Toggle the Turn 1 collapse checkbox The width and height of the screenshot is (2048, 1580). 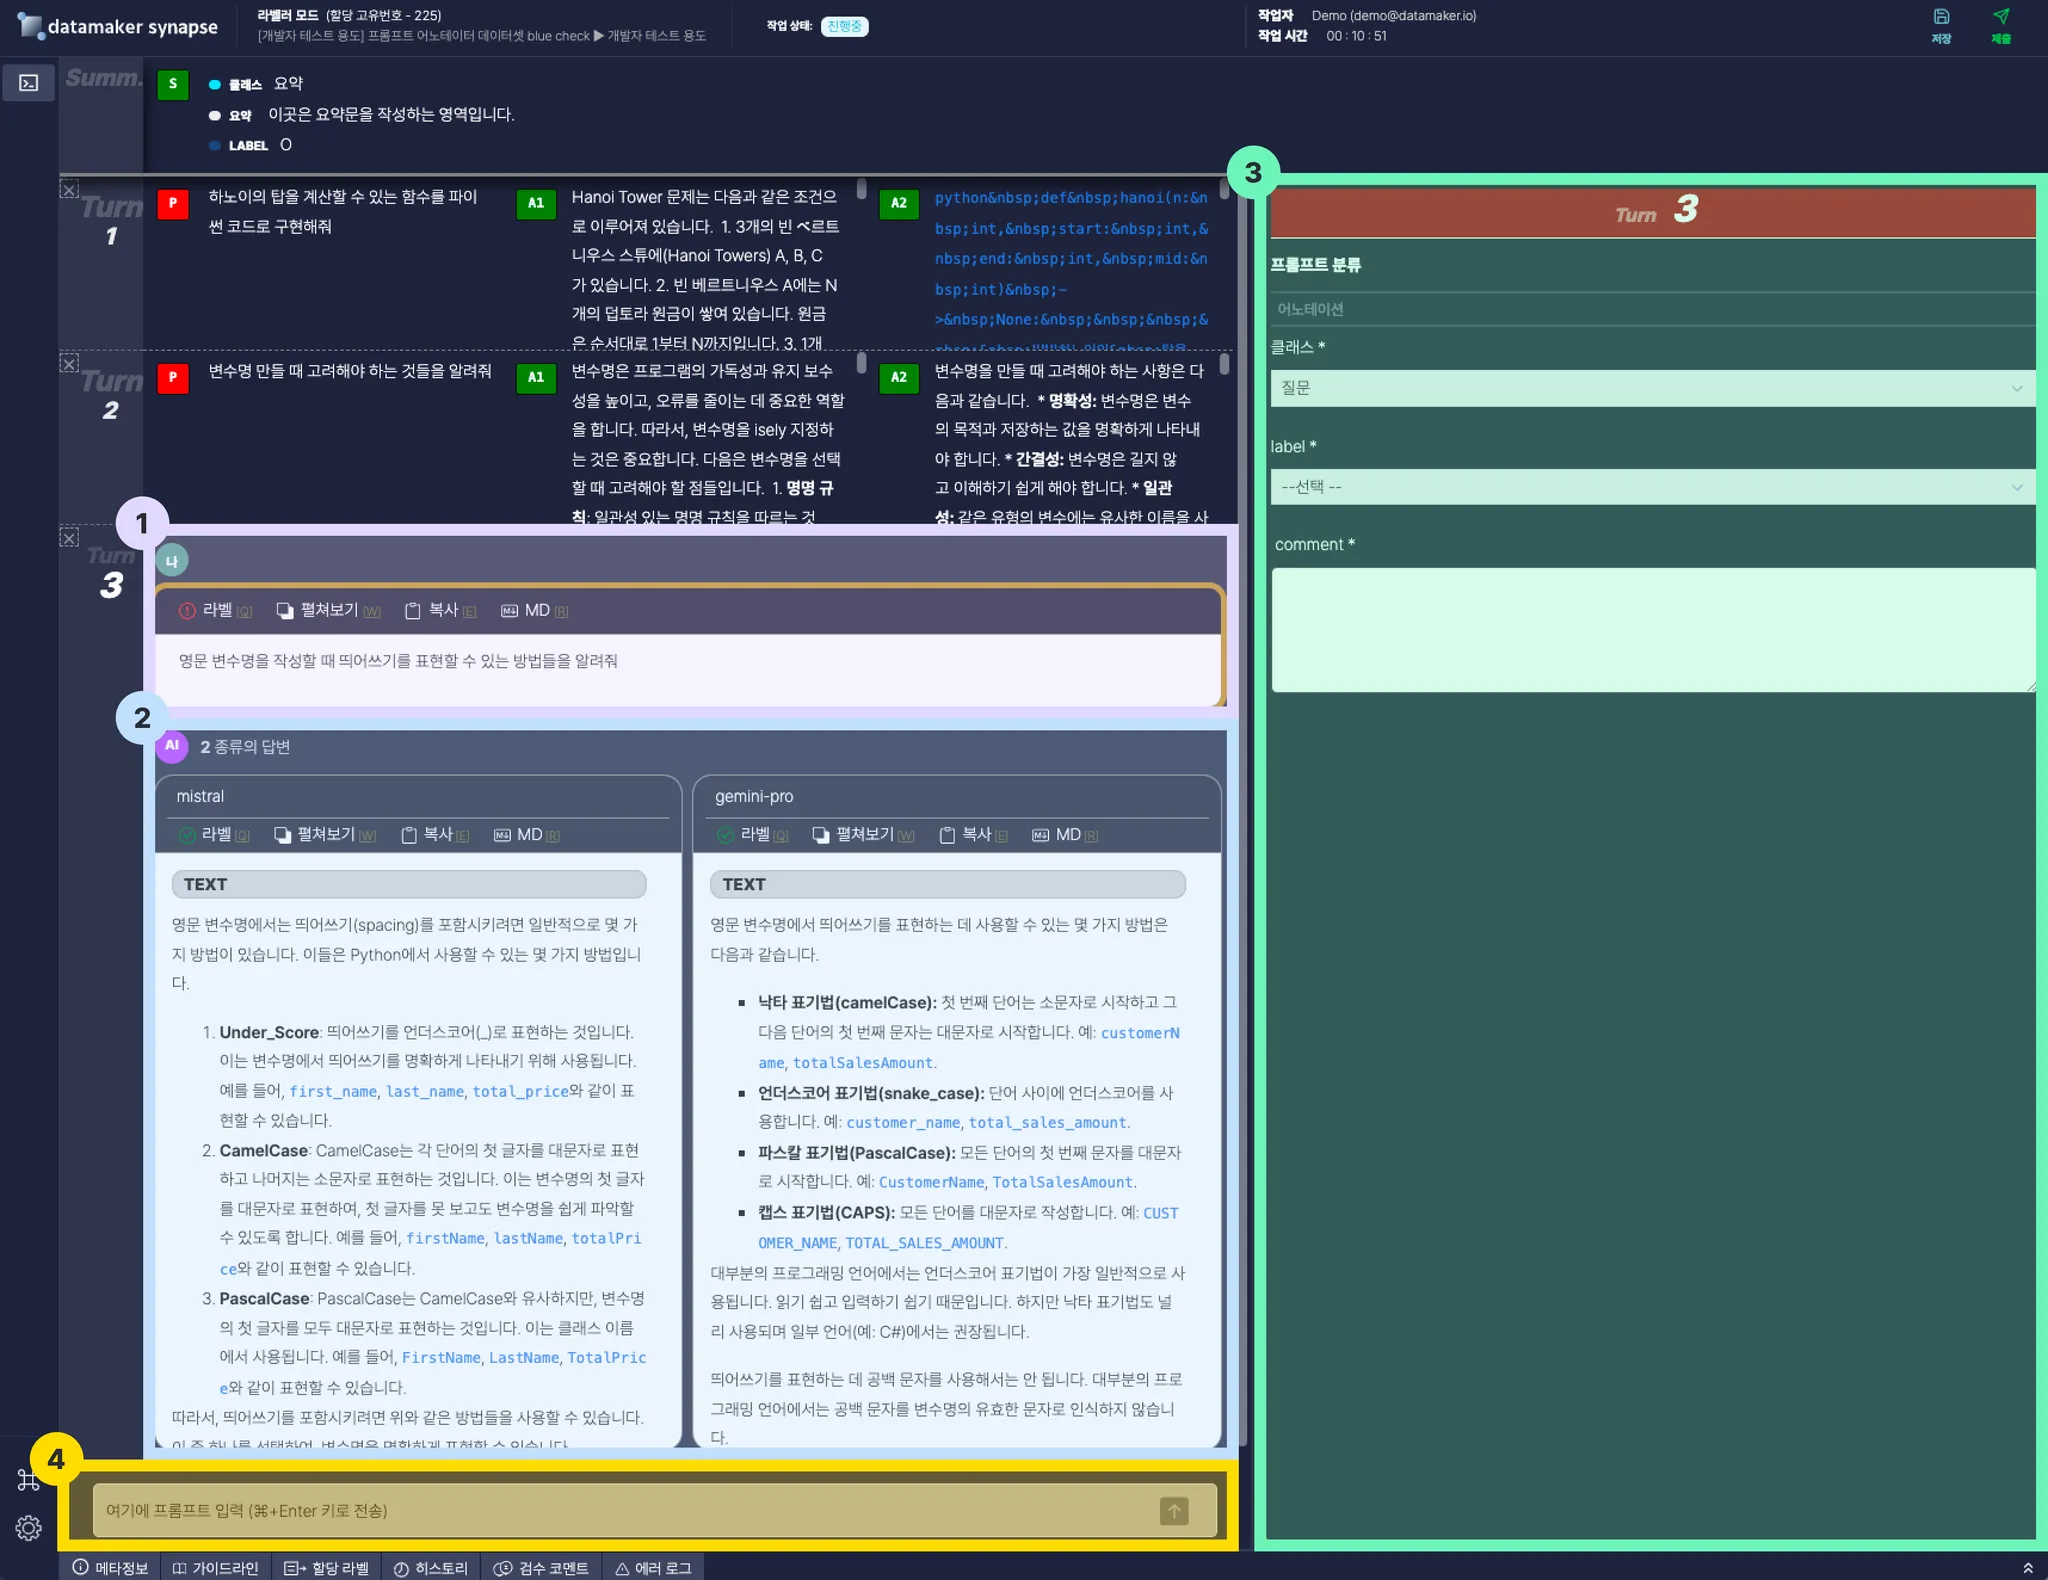tap(69, 190)
